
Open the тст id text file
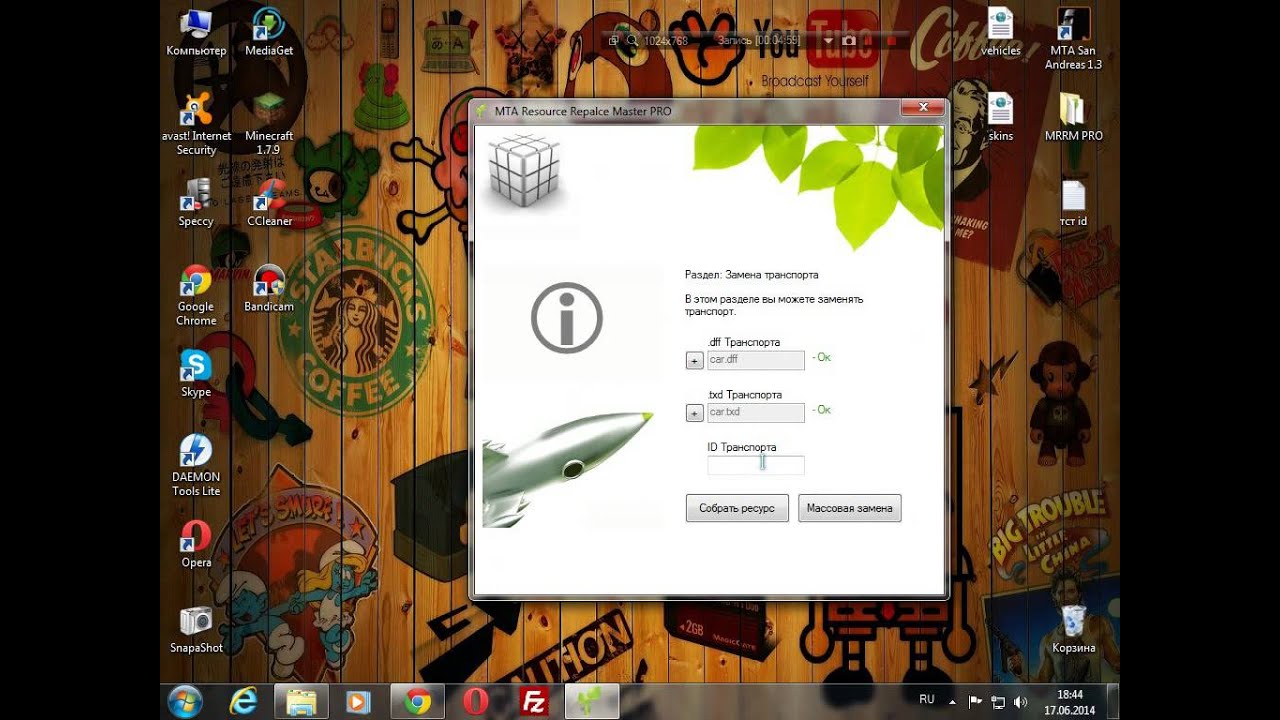pos(1073,203)
